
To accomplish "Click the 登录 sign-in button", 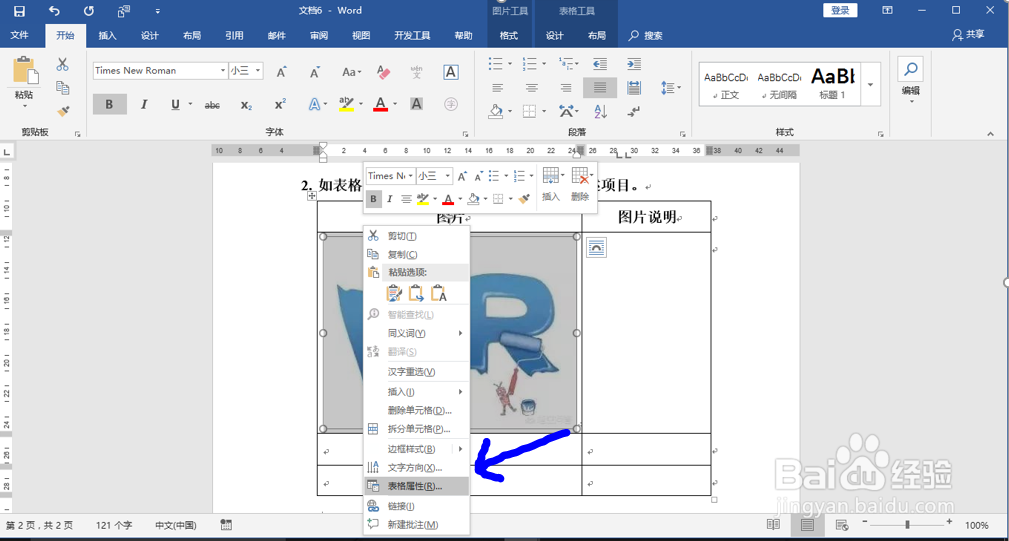I will click(840, 10).
